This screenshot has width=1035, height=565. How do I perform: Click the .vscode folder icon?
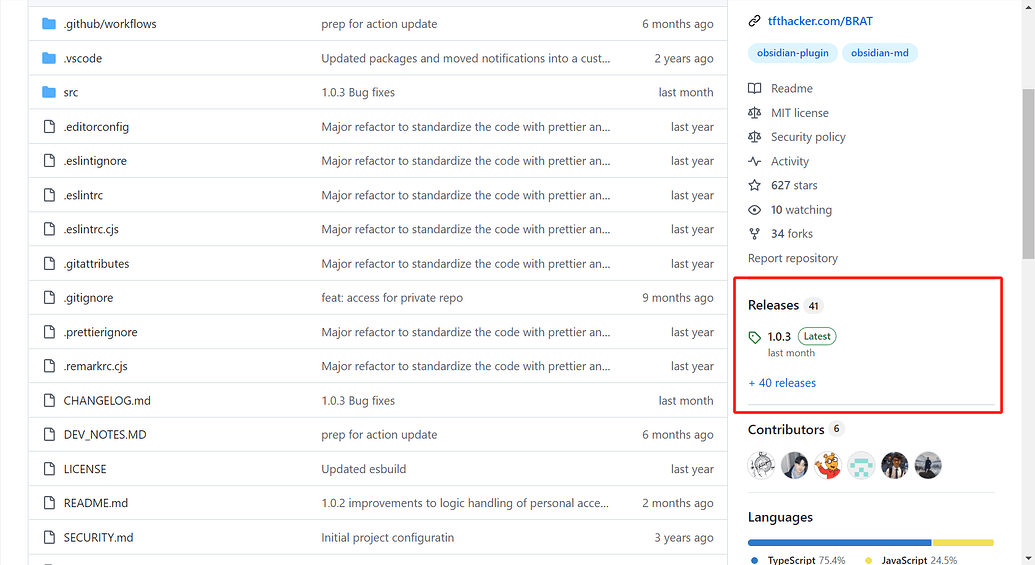pos(49,58)
